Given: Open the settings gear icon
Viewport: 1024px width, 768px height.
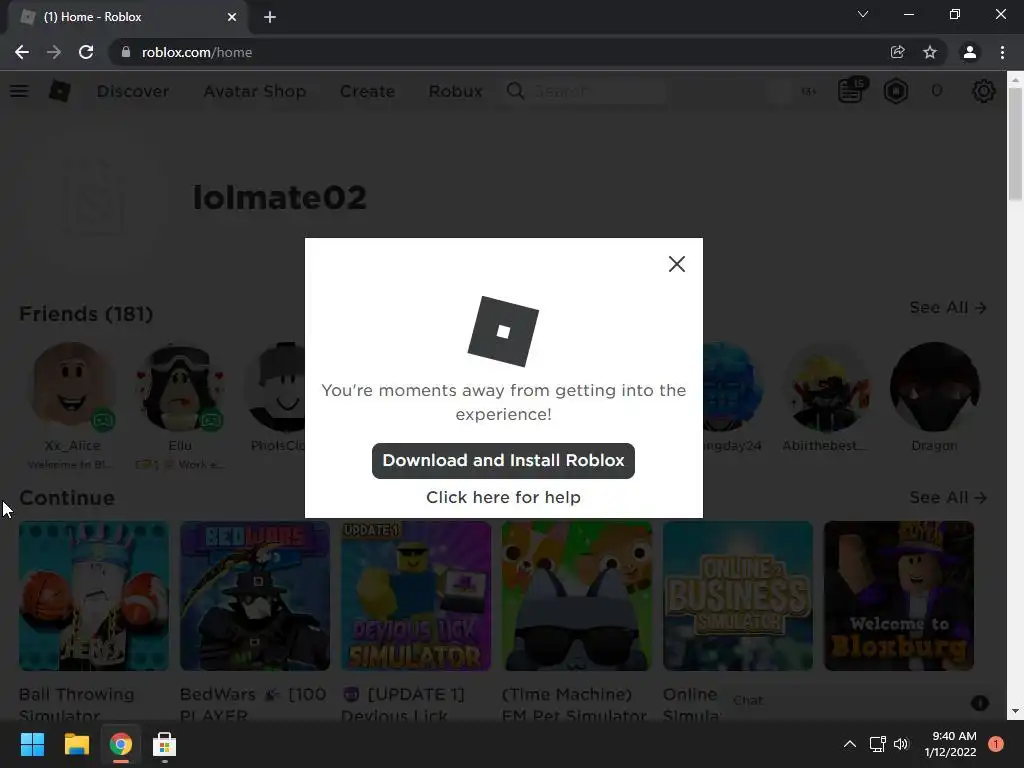Looking at the screenshot, I should (x=984, y=91).
